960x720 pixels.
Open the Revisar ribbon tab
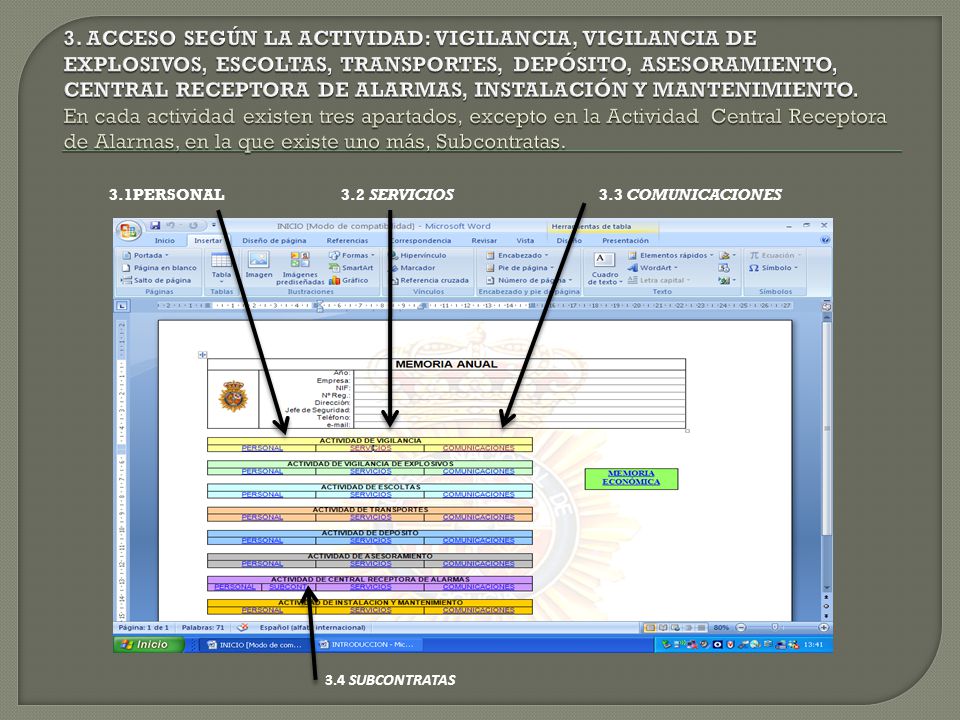[484, 241]
